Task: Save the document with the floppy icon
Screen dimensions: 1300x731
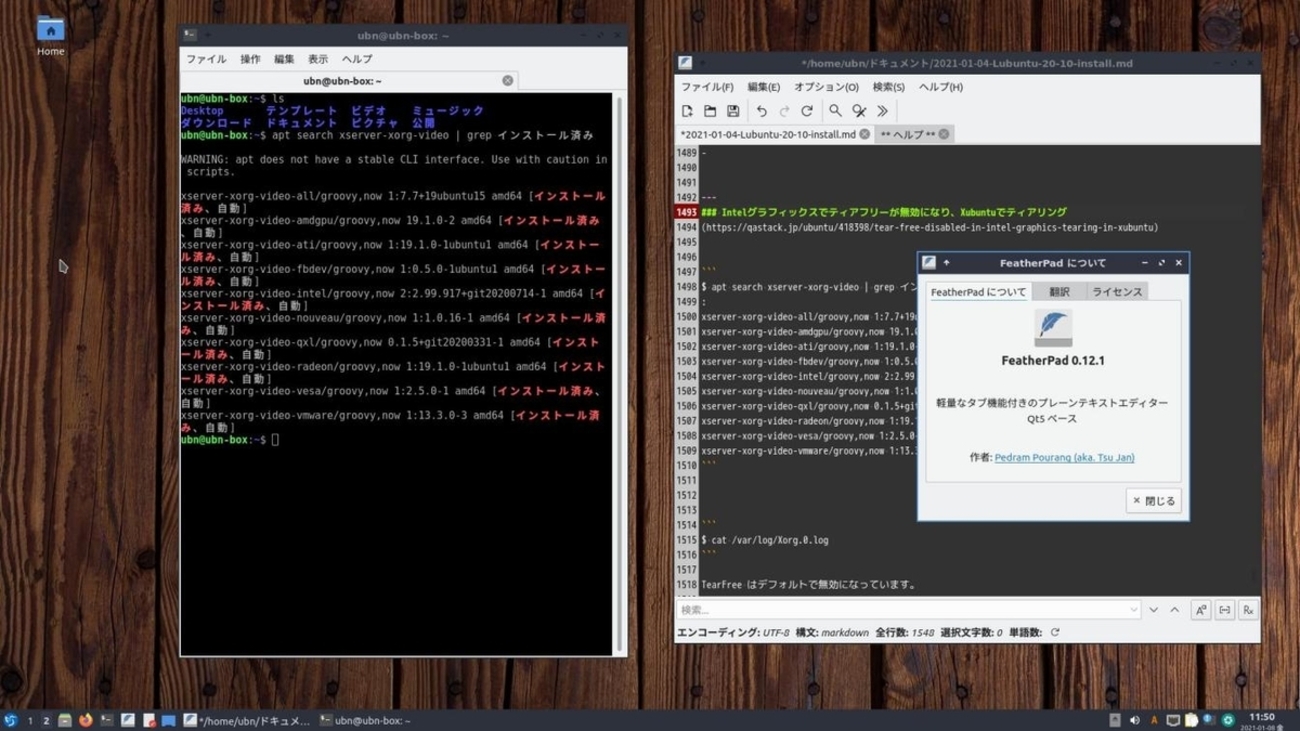Action: 733,111
